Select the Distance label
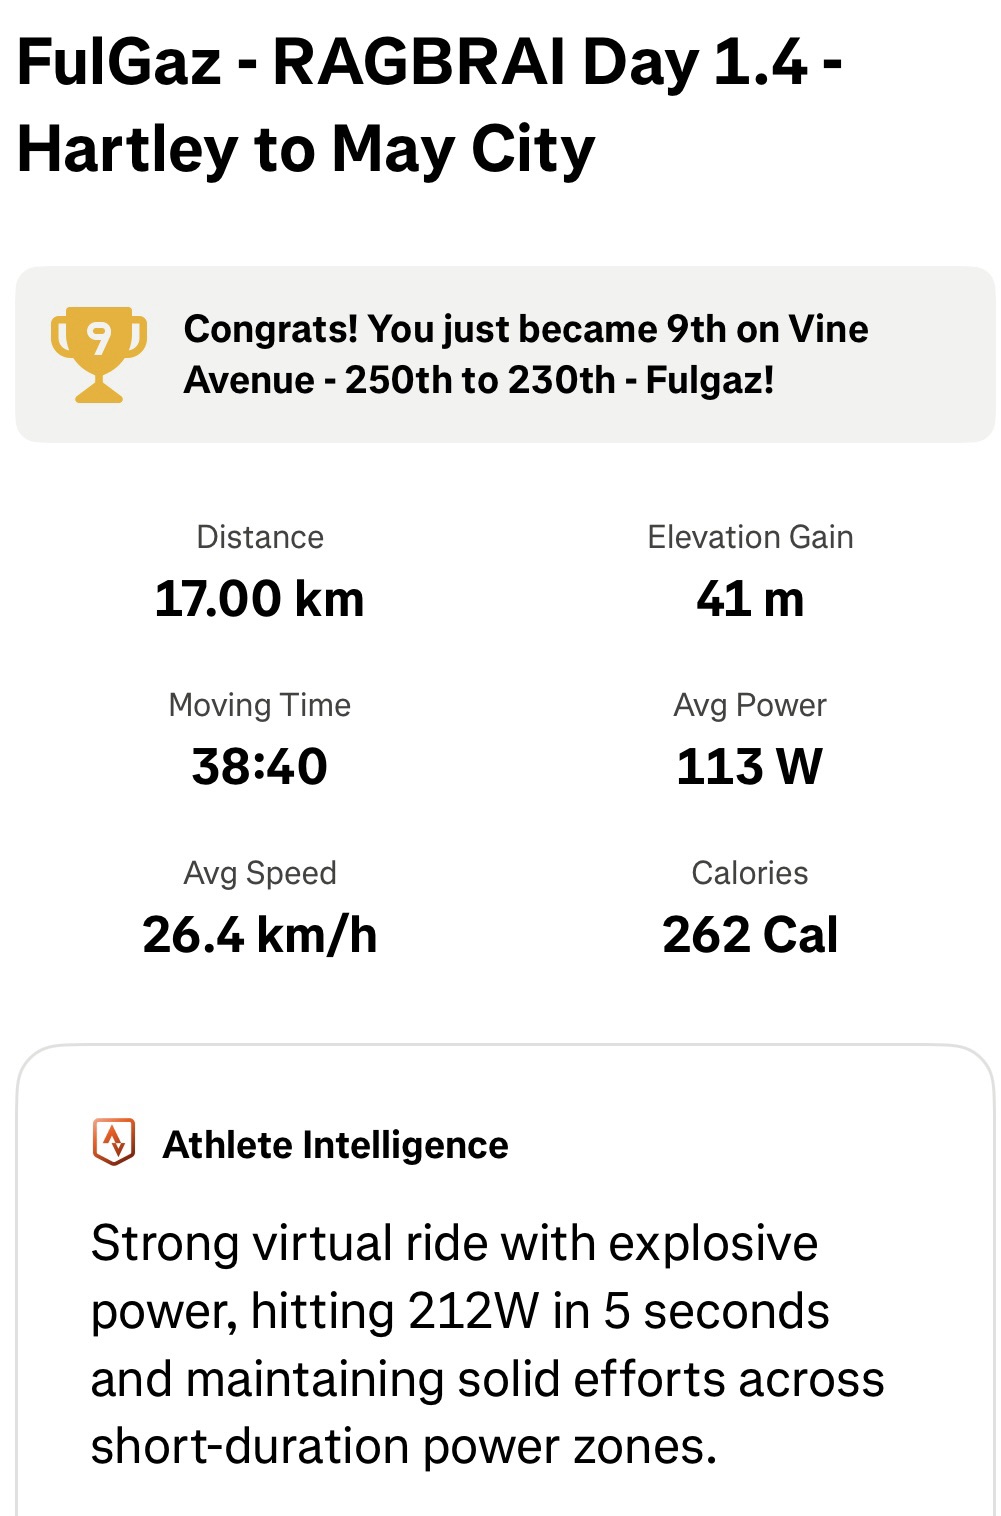This screenshot has width=1001, height=1516. (260, 537)
